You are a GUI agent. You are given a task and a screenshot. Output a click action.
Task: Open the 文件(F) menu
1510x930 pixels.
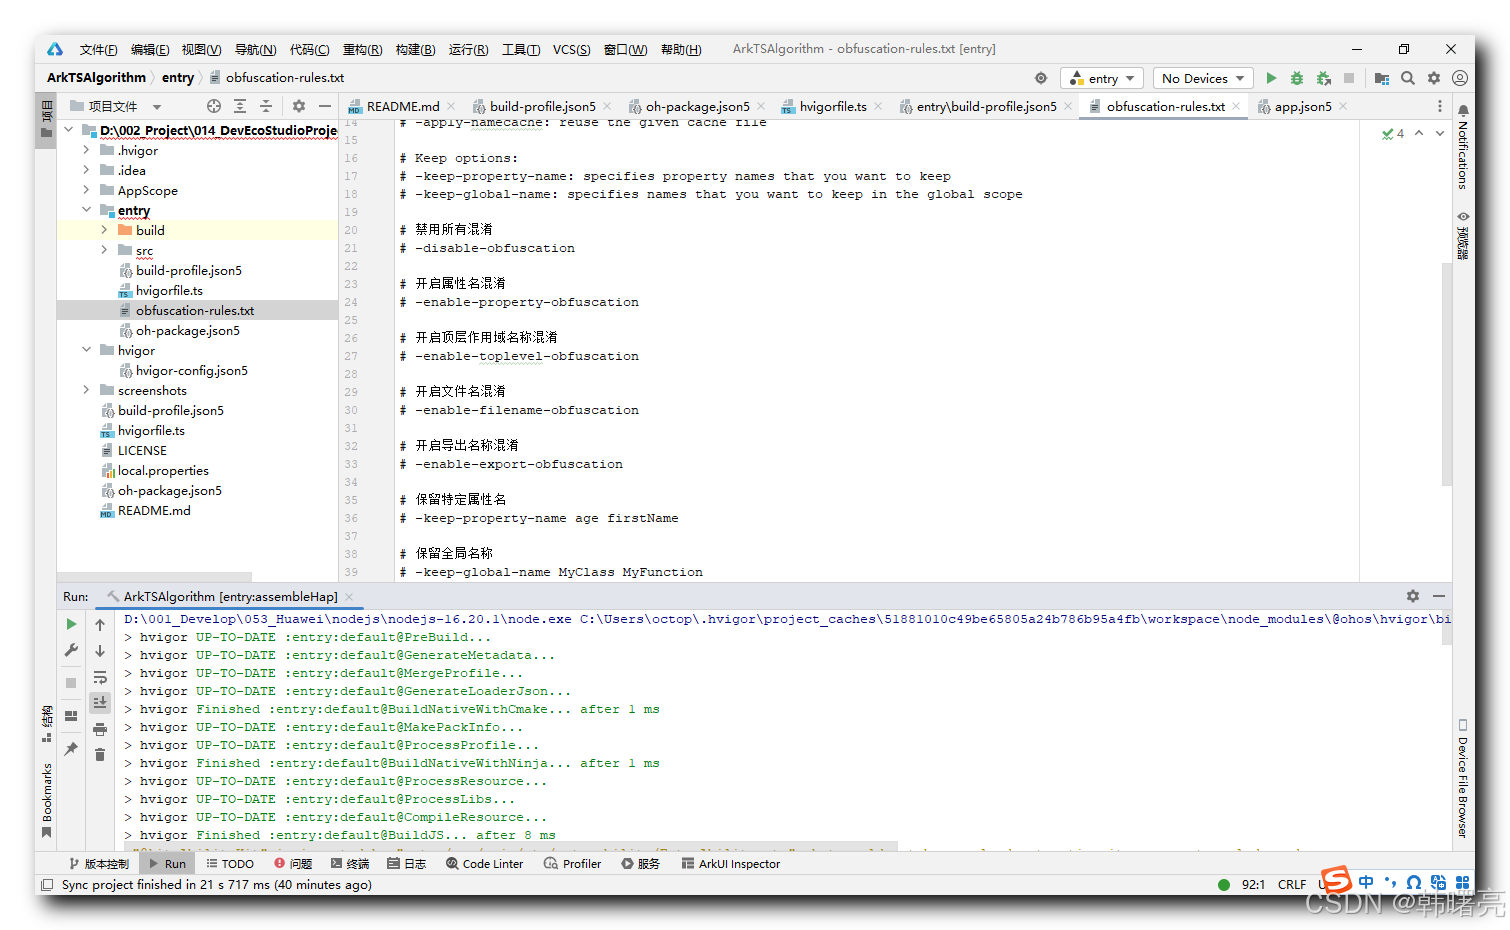click(x=98, y=49)
